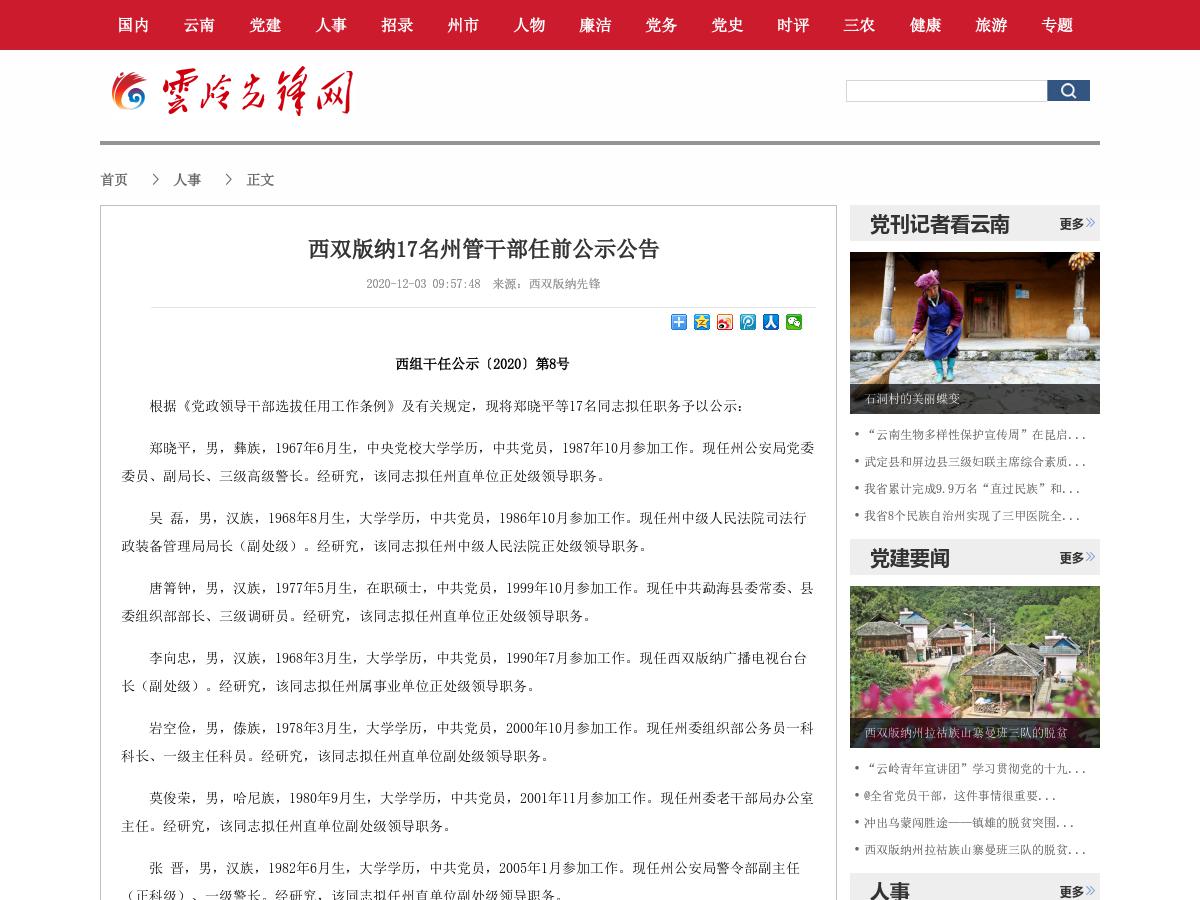Click 更多 next to 党刊记者看云南
This screenshot has height=900, width=1200.
click(1070, 224)
